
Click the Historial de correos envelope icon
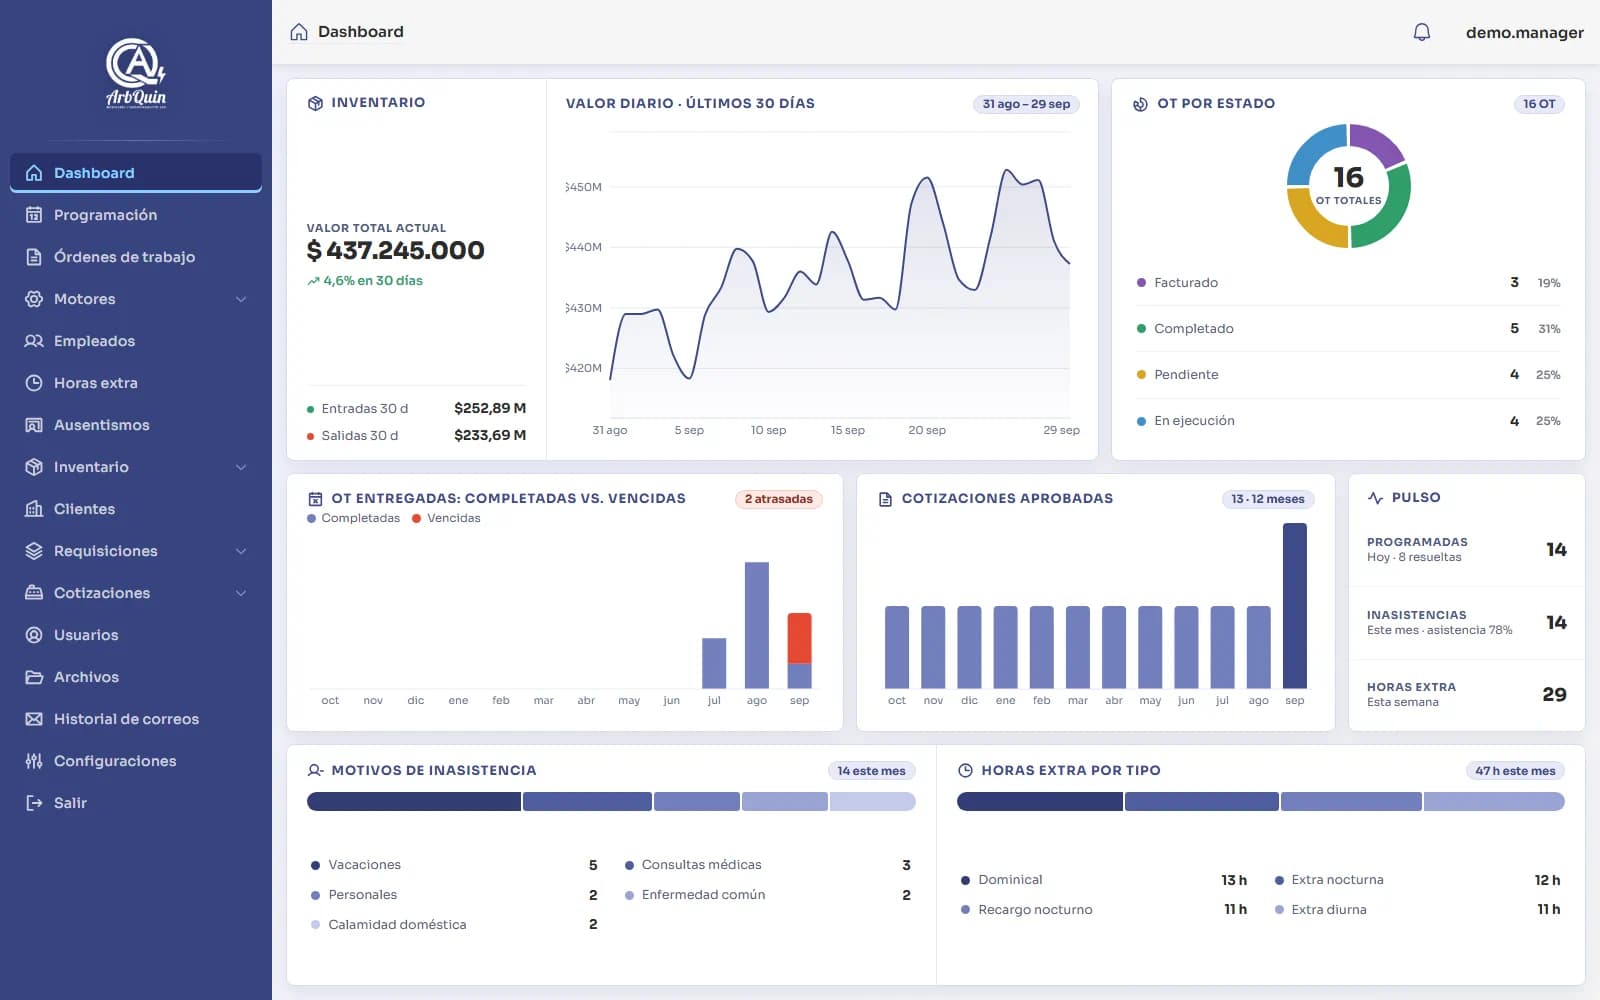pyautogui.click(x=34, y=719)
